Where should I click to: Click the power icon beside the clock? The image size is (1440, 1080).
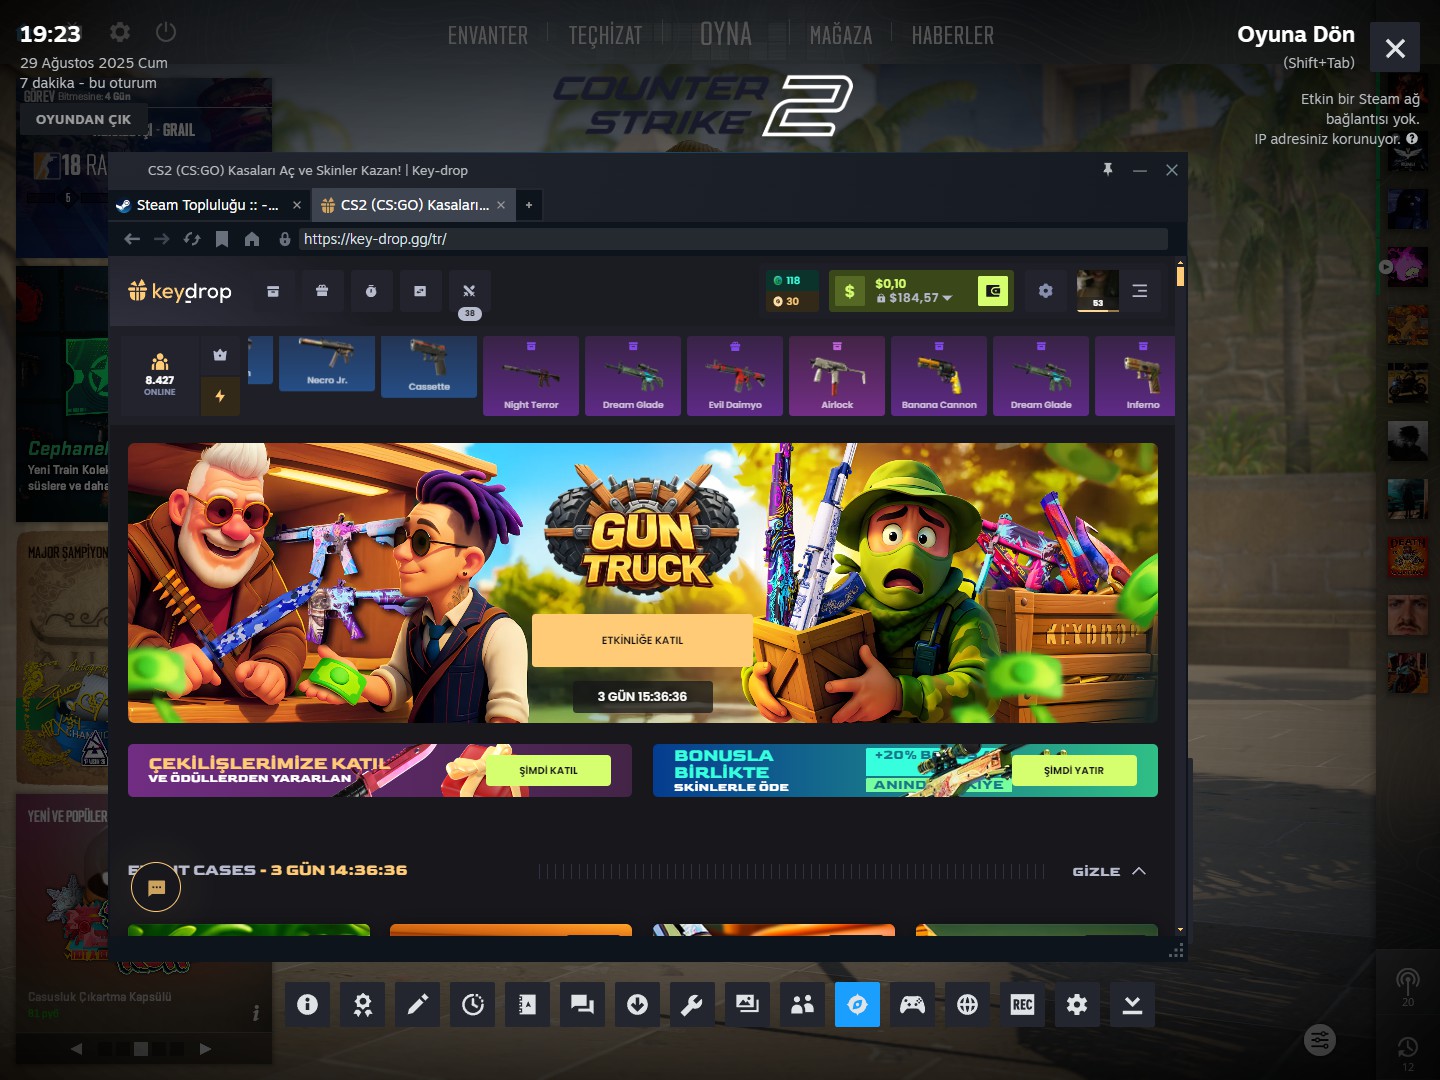[x=166, y=32]
